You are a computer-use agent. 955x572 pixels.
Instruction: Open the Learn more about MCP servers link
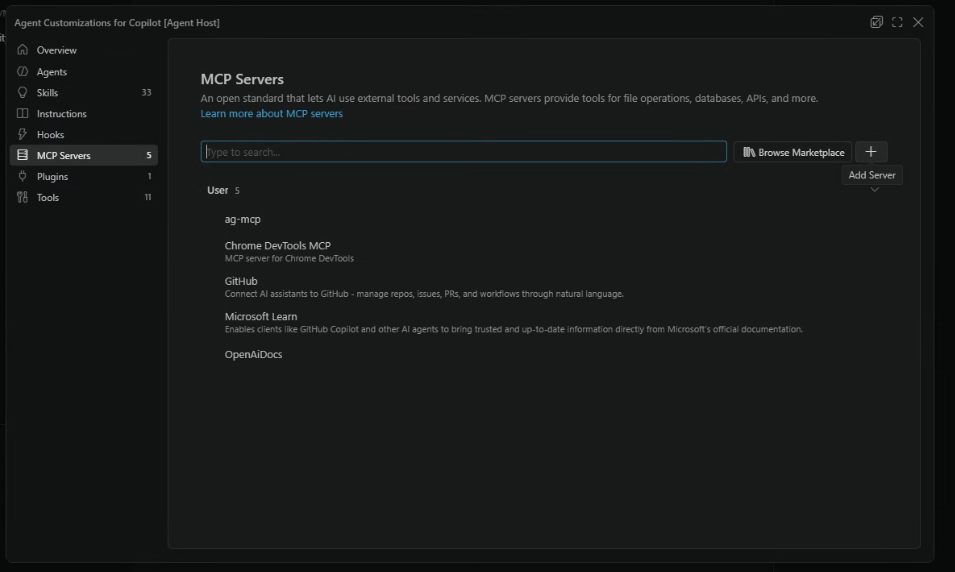[272, 113]
